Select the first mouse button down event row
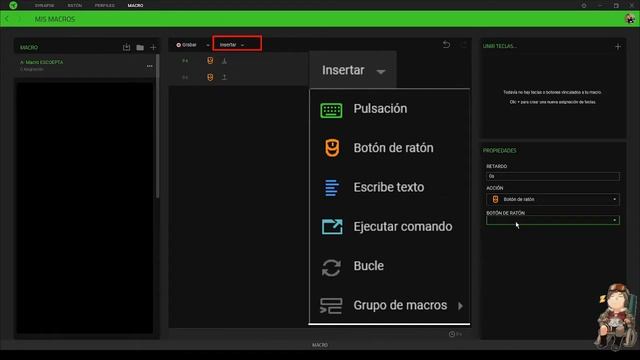The image size is (640, 360). tap(238, 61)
